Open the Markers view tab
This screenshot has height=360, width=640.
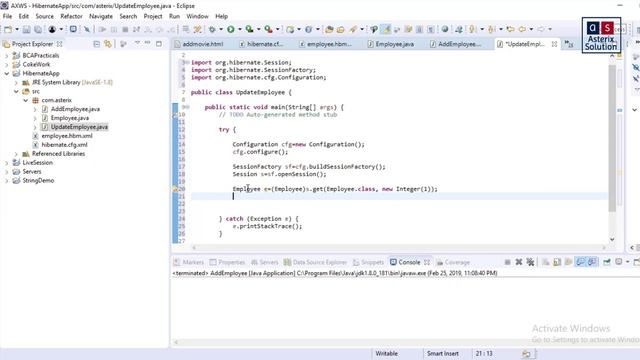click(x=189, y=262)
